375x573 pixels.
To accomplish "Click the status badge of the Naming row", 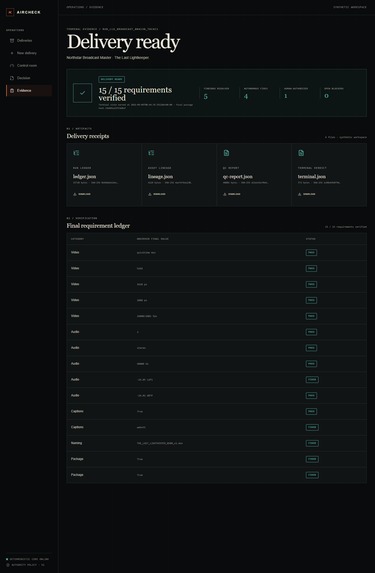I will (312, 443).
